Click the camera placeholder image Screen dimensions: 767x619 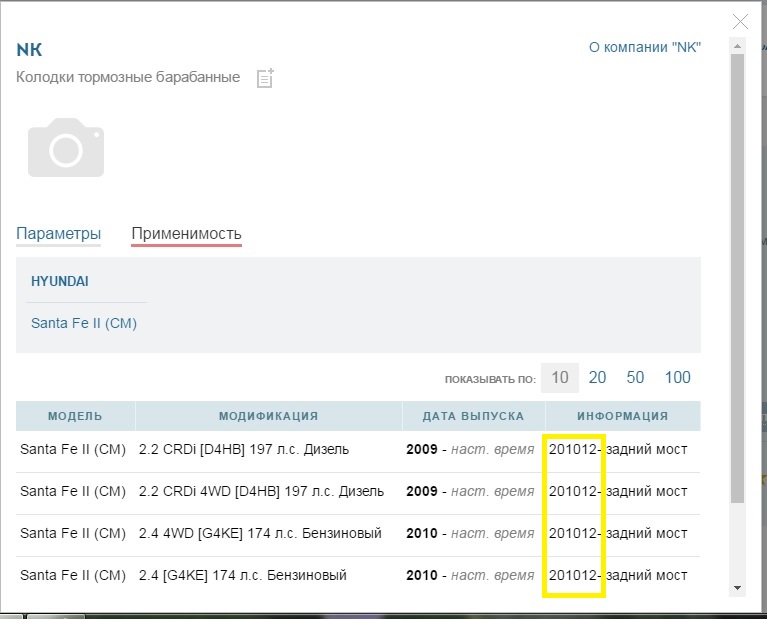(x=66, y=148)
